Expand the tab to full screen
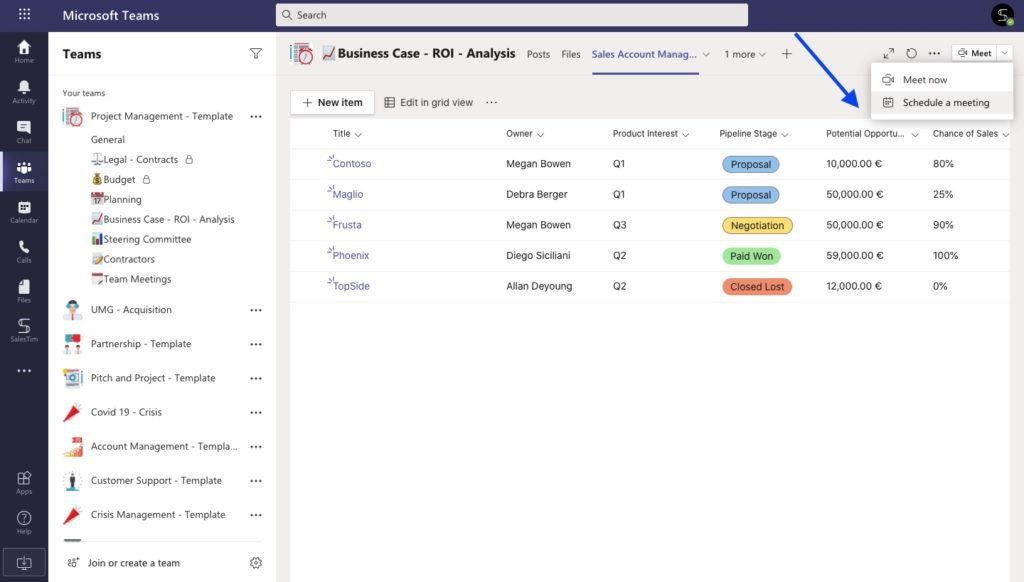This screenshot has width=1024, height=582. click(889, 54)
